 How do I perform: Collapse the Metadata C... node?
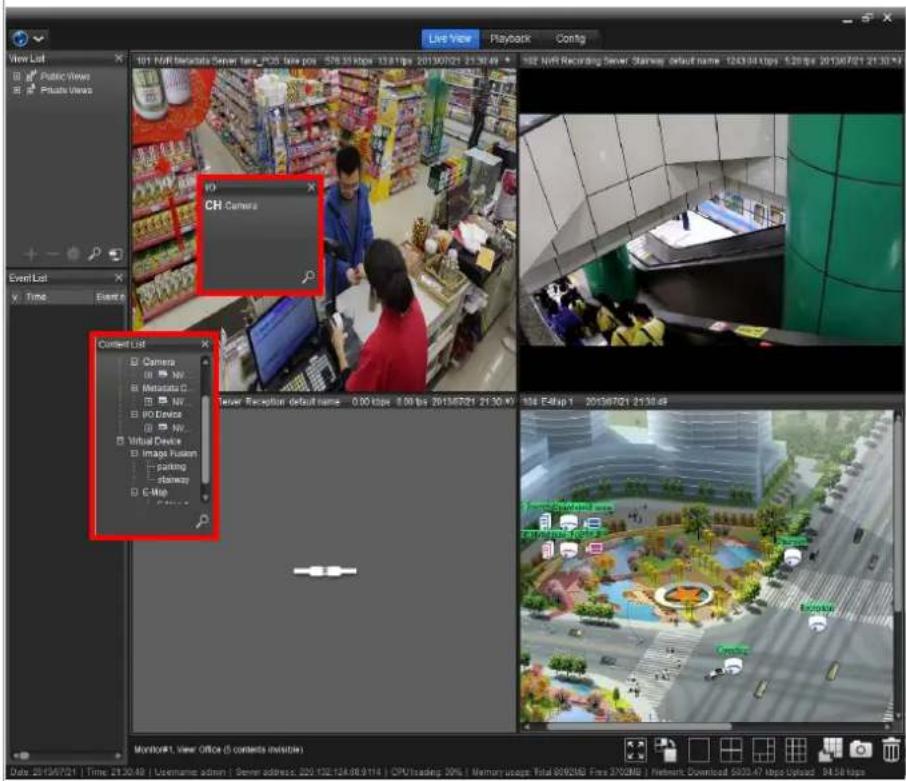point(134,388)
